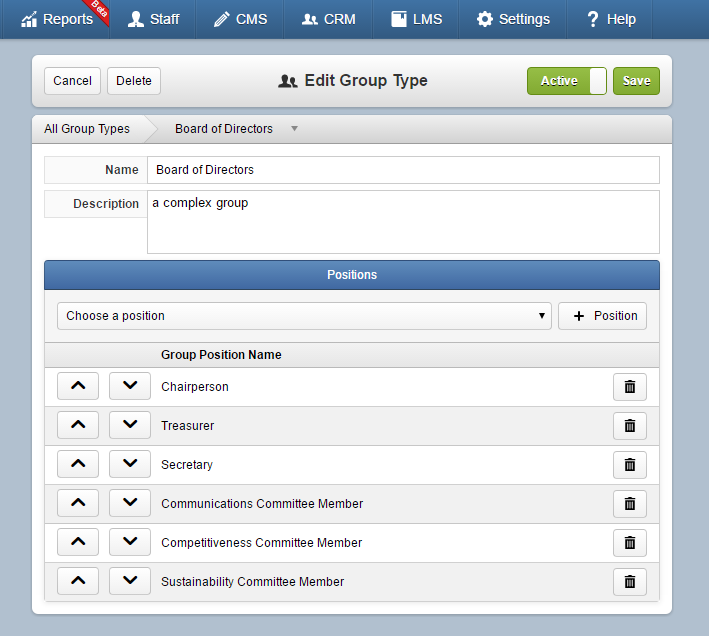
Task: Open the Help menu
Action: click(610, 19)
